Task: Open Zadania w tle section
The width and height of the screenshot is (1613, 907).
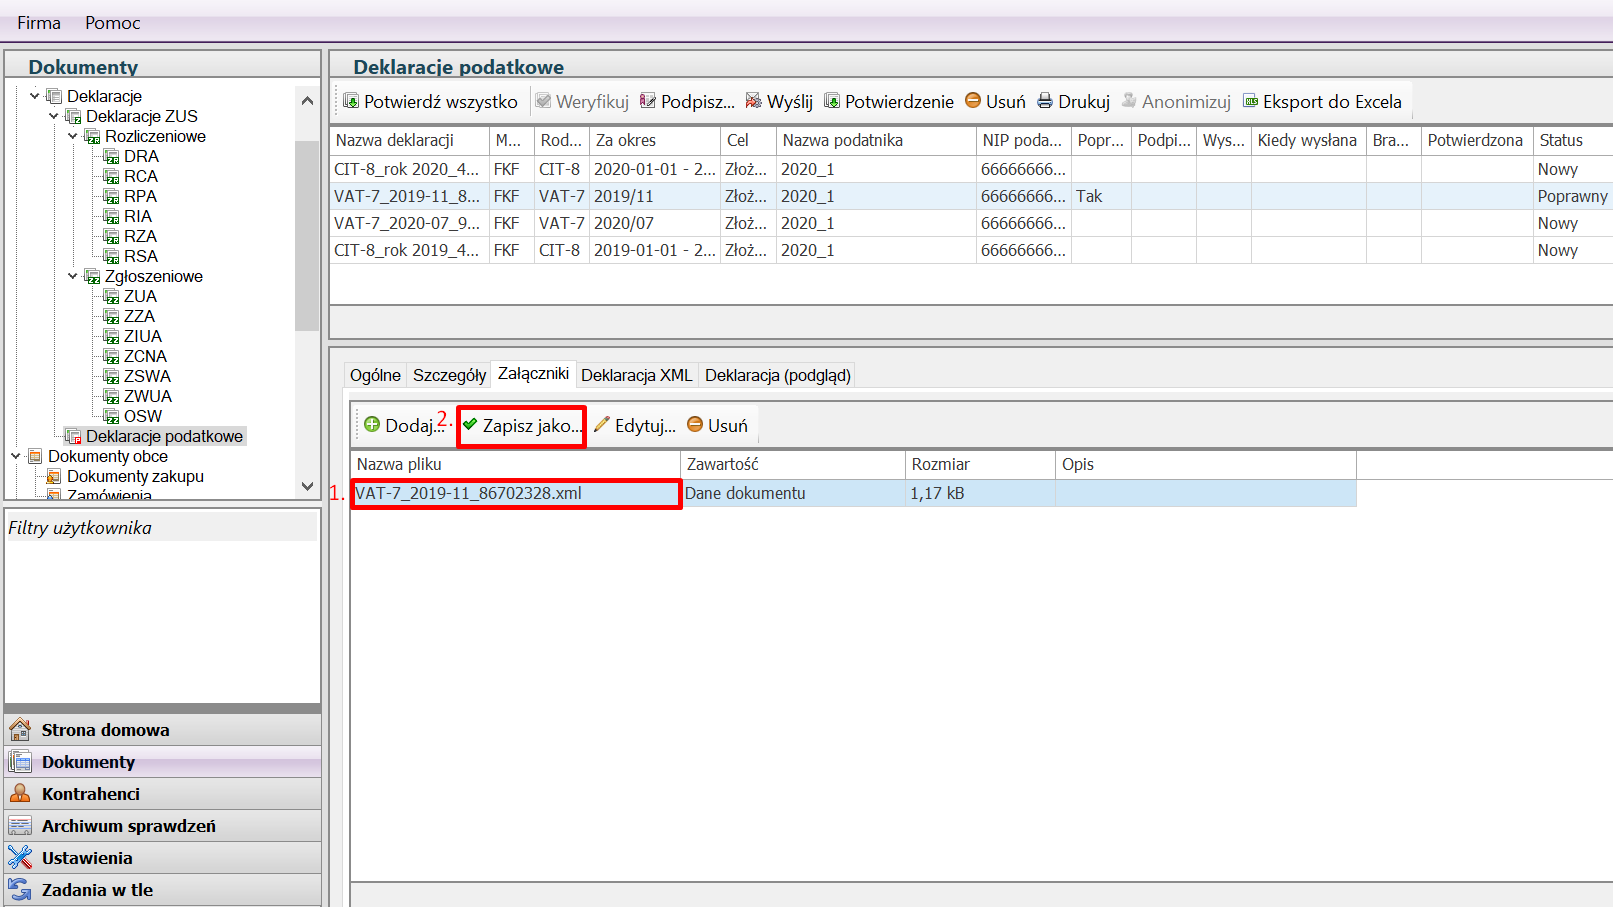Action: pyautogui.click(x=163, y=890)
